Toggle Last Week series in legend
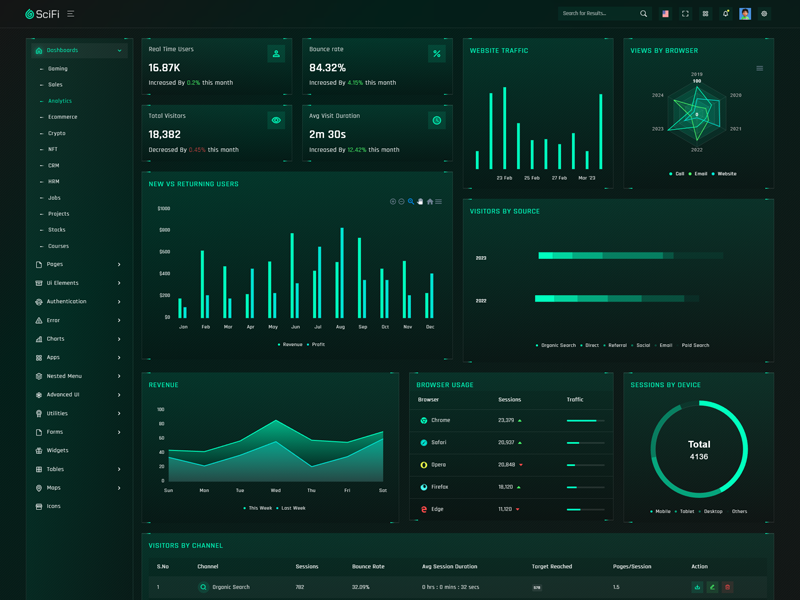The height and width of the screenshot is (600, 800). (x=293, y=508)
